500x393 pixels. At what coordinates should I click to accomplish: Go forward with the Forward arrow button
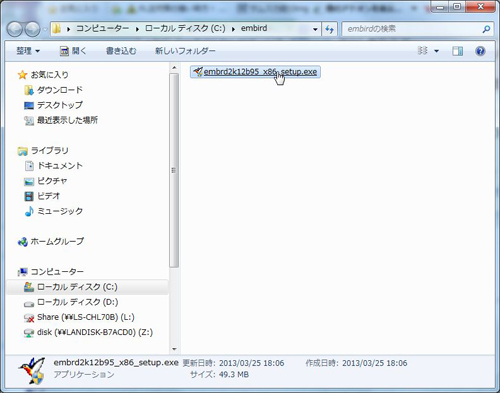pyautogui.click(x=32, y=29)
